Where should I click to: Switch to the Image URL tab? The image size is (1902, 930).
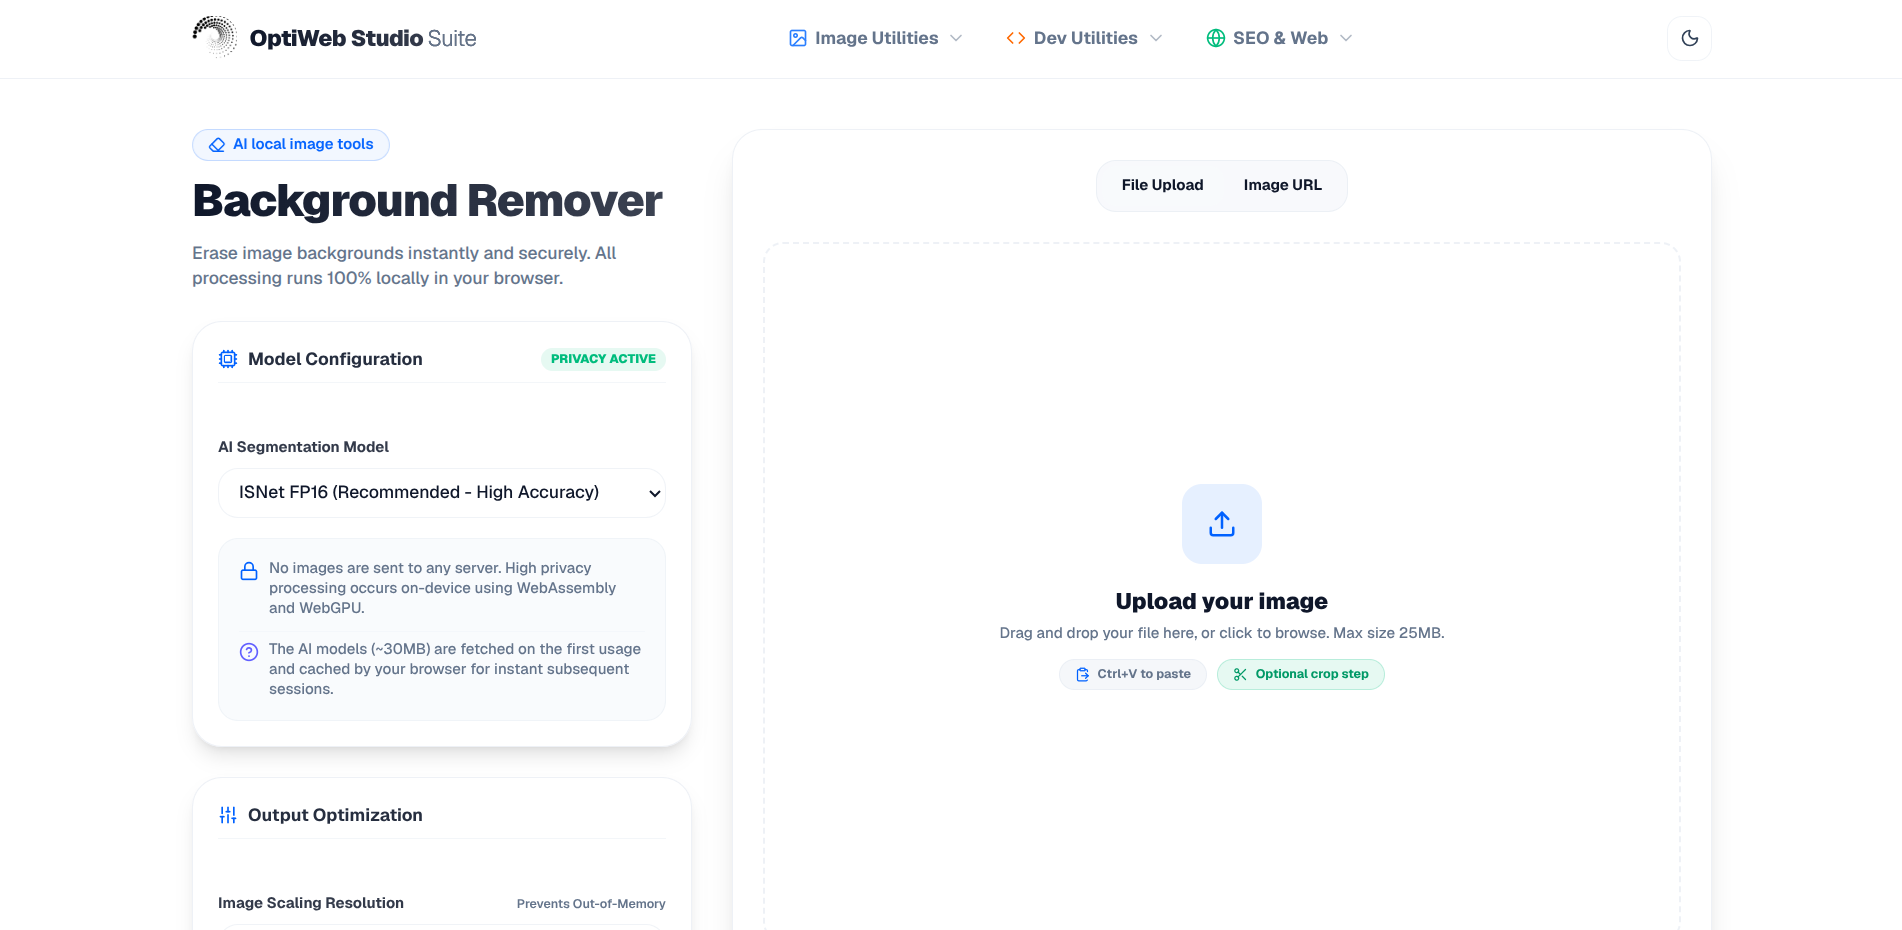tap(1283, 185)
